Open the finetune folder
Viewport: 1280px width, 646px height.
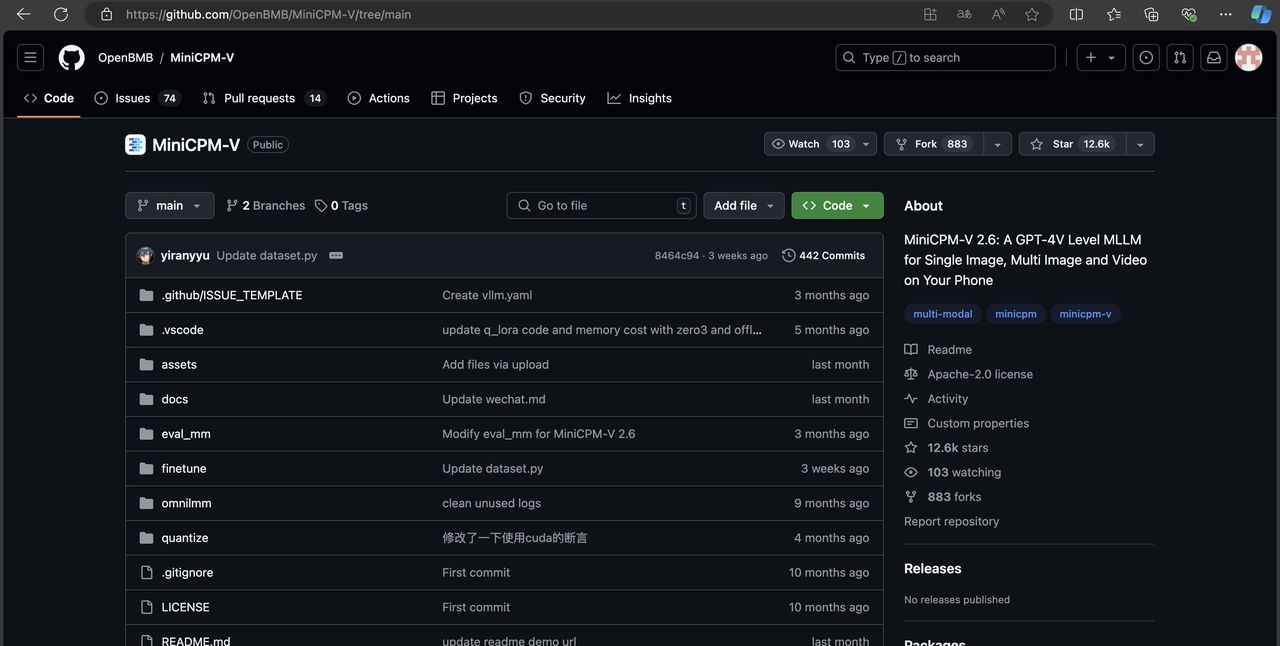pos(184,469)
